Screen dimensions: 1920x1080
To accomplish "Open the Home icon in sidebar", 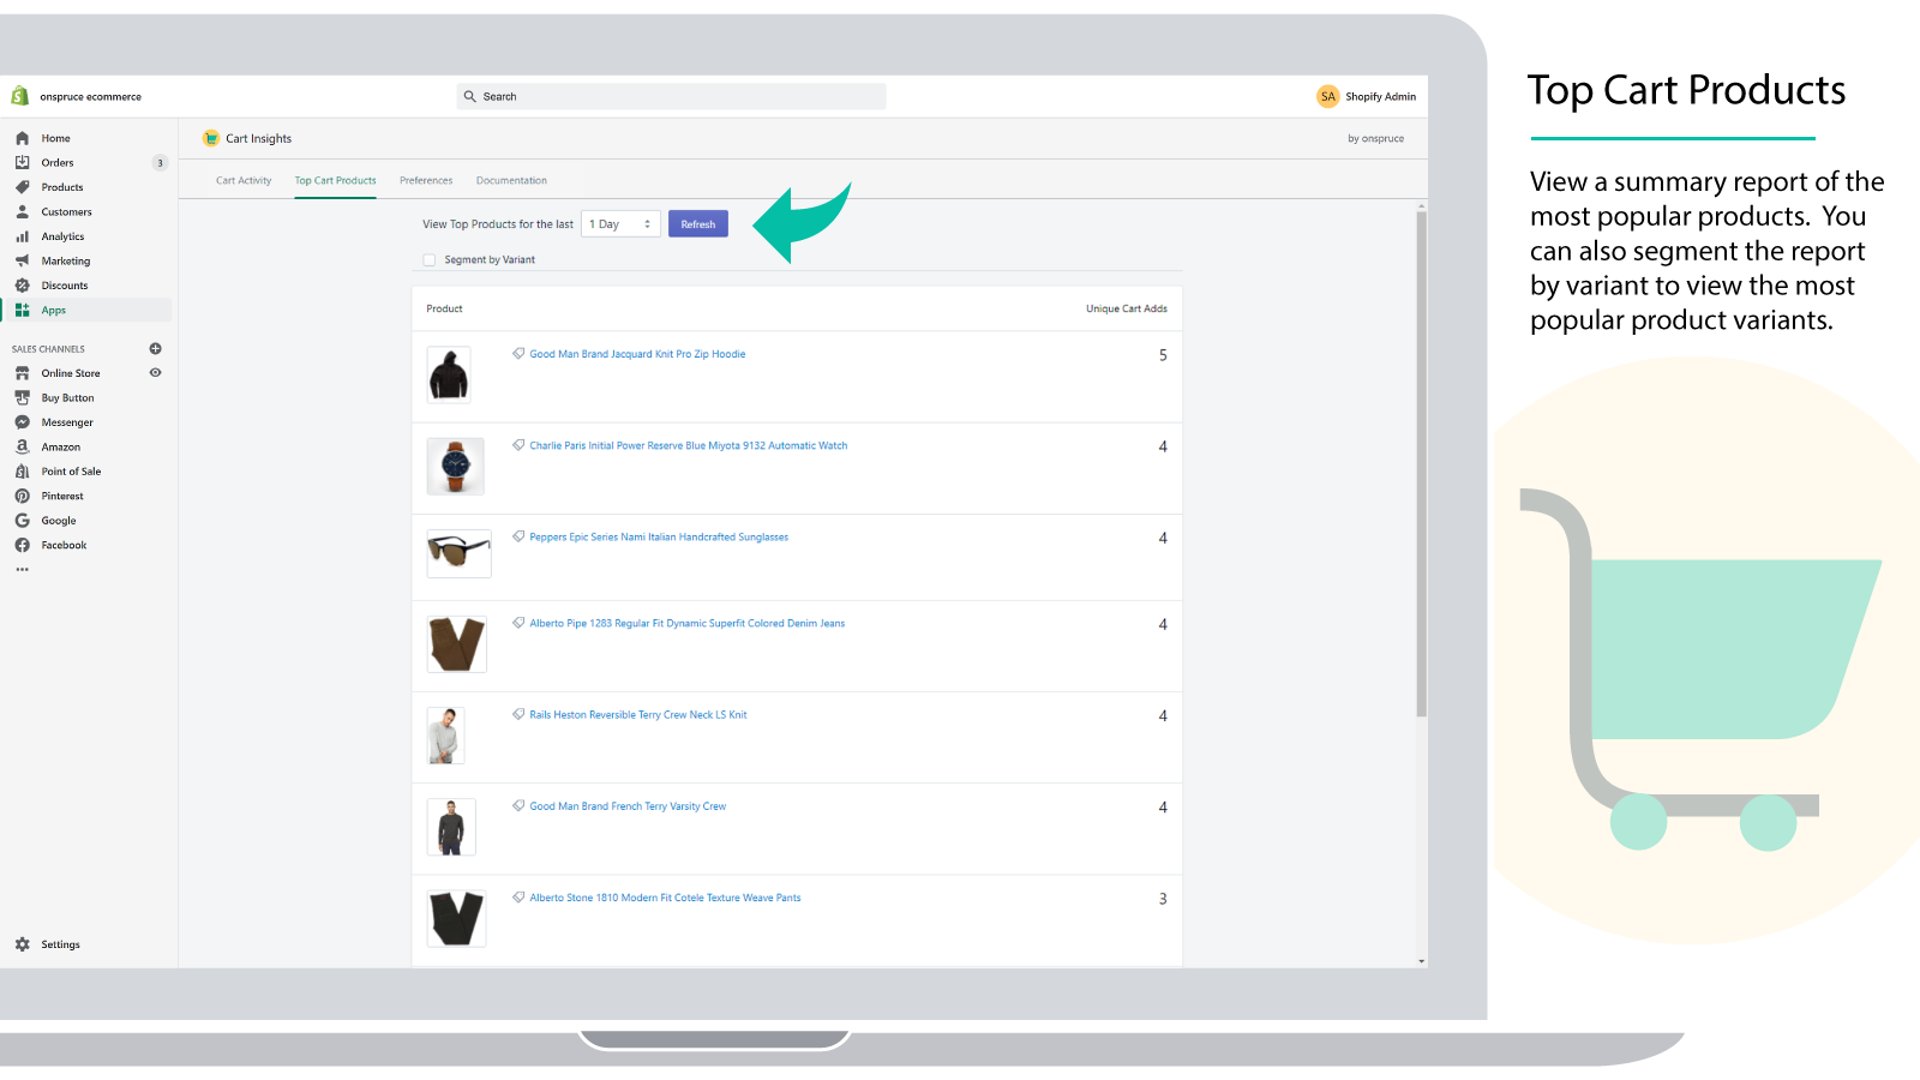I will tap(22, 138).
